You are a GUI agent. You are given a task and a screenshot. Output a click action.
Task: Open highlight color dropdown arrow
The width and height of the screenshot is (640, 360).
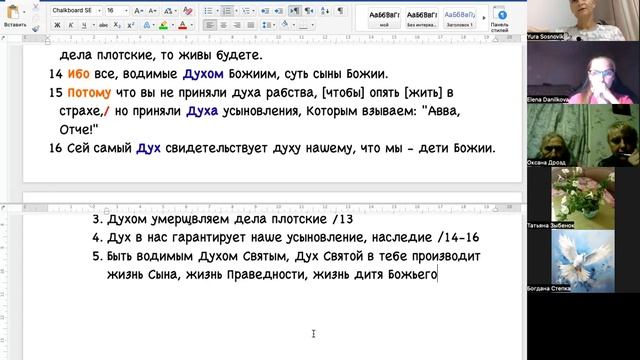[173, 25]
